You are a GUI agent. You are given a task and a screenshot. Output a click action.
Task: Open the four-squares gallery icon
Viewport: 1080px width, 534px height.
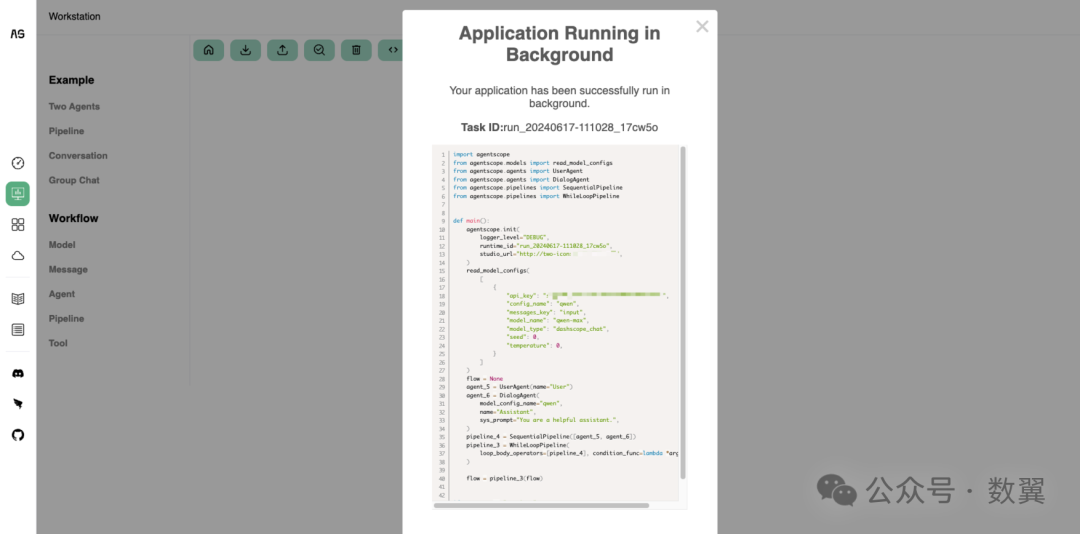pyautogui.click(x=18, y=225)
